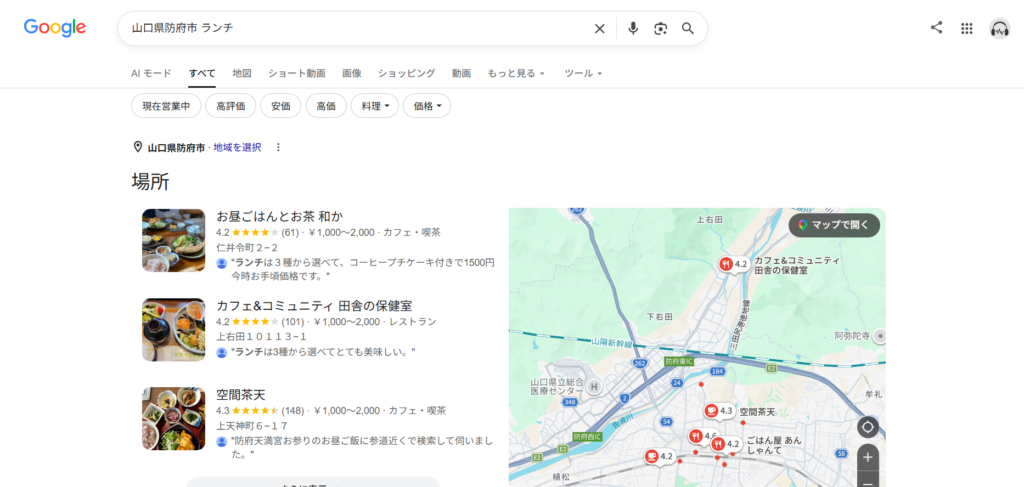Screen dimensions: 1024x487
Task: Clear the search box with X icon
Action: point(599,29)
